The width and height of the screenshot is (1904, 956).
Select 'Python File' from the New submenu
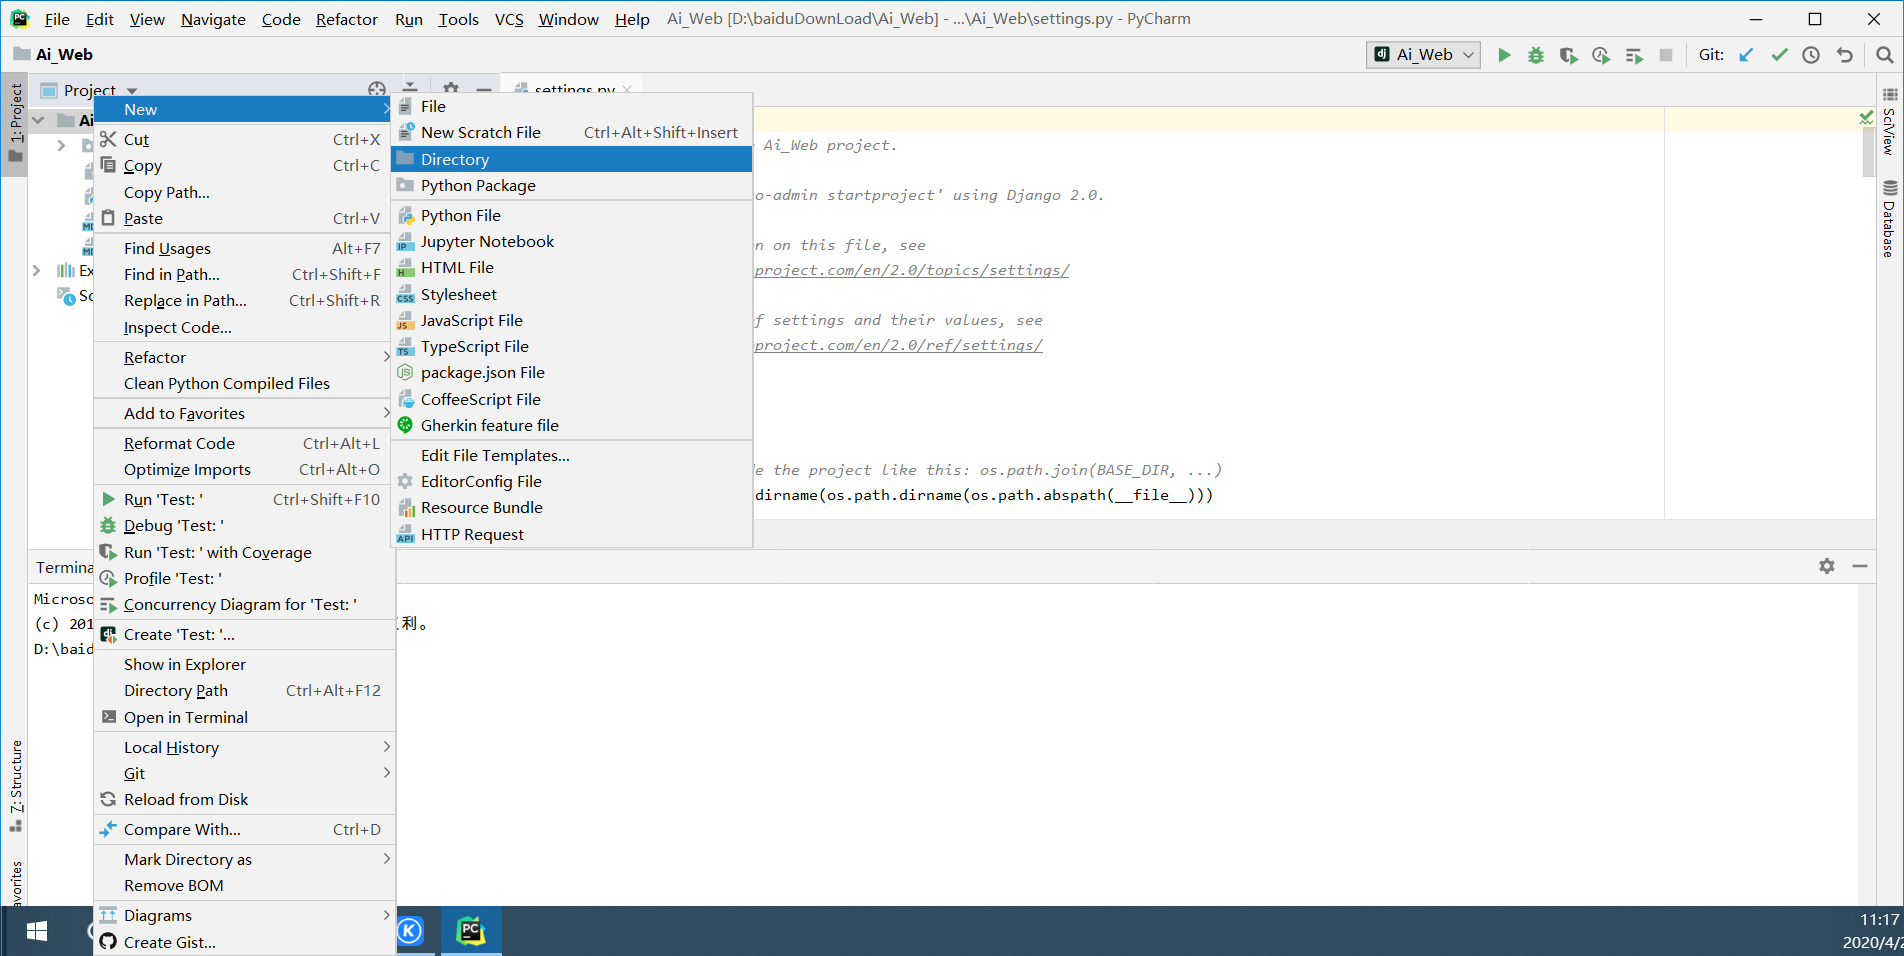click(x=459, y=214)
